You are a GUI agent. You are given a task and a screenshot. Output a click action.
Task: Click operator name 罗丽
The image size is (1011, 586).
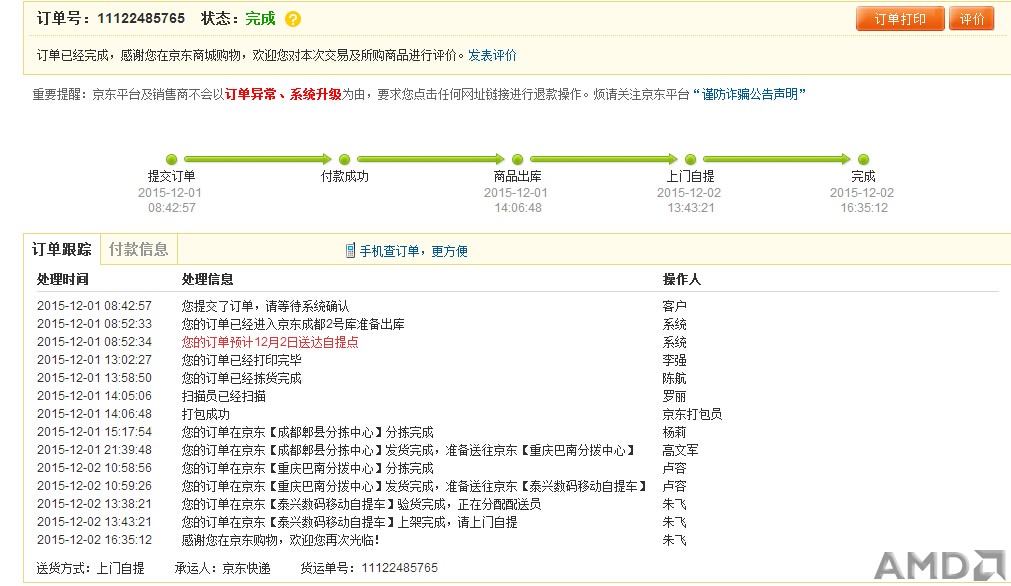(x=674, y=396)
